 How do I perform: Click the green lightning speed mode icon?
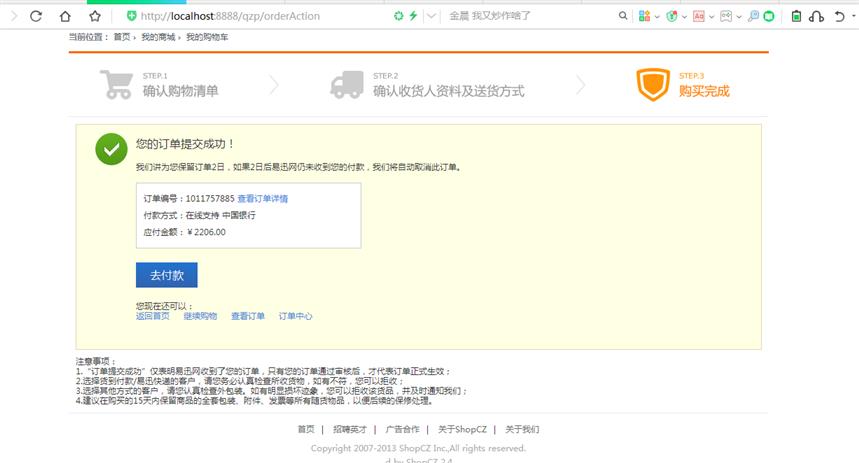pyautogui.click(x=413, y=16)
